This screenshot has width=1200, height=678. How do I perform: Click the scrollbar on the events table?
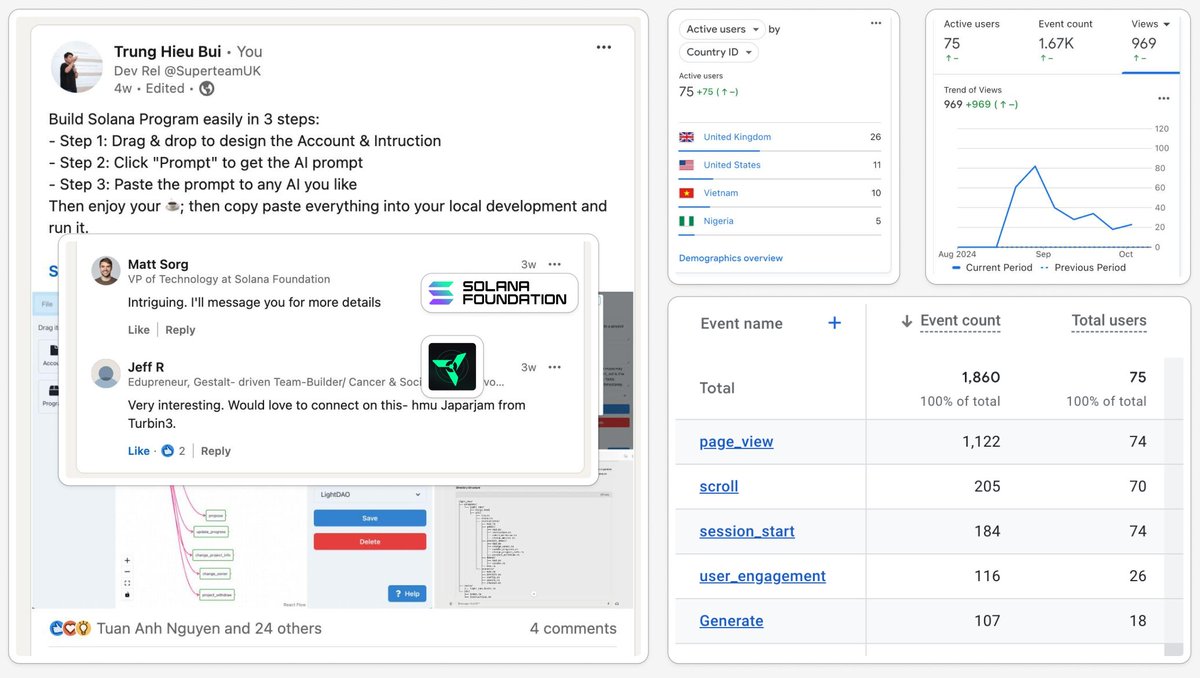pos(1174,507)
